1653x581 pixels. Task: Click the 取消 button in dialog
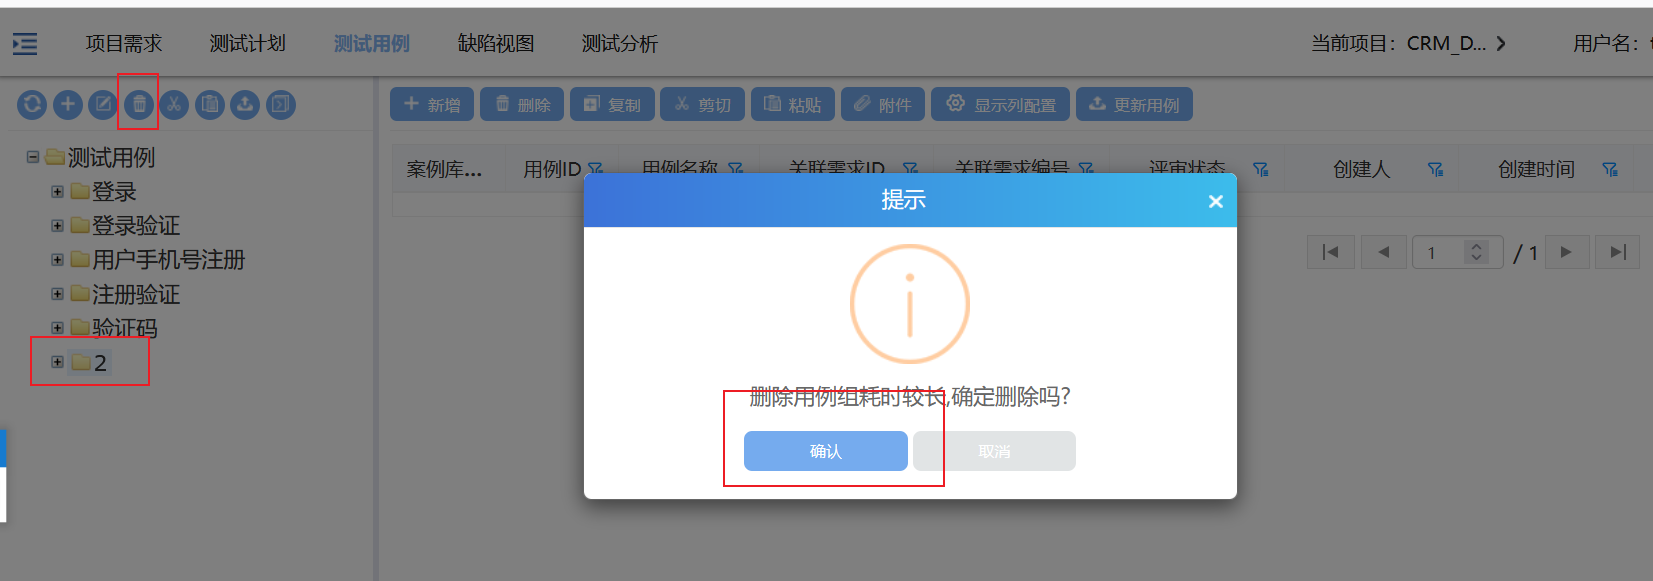[994, 451]
